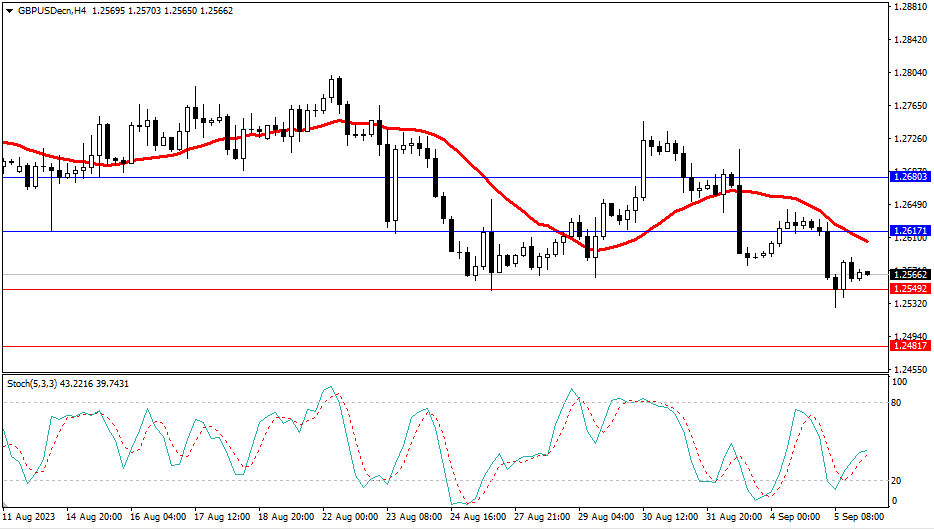Click the red horizontal line at 1.24817
This screenshot has height=529, width=934.
click(x=400, y=346)
